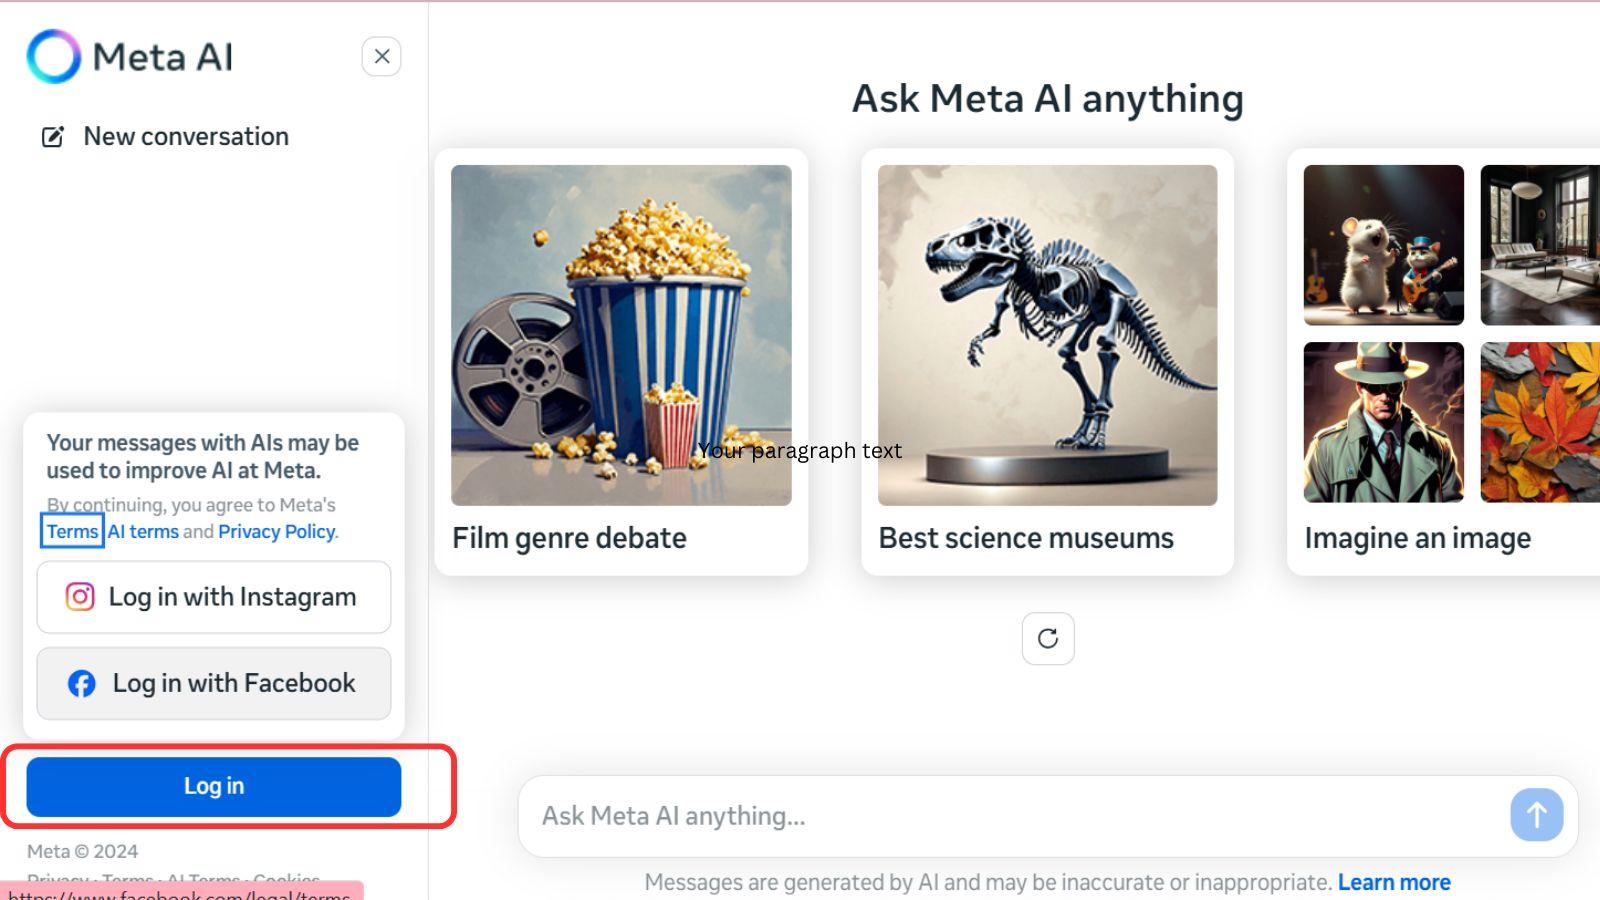The width and height of the screenshot is (1600, 900).
Task: Click the New conversation pencil icon
Action: tap(53, 137)
